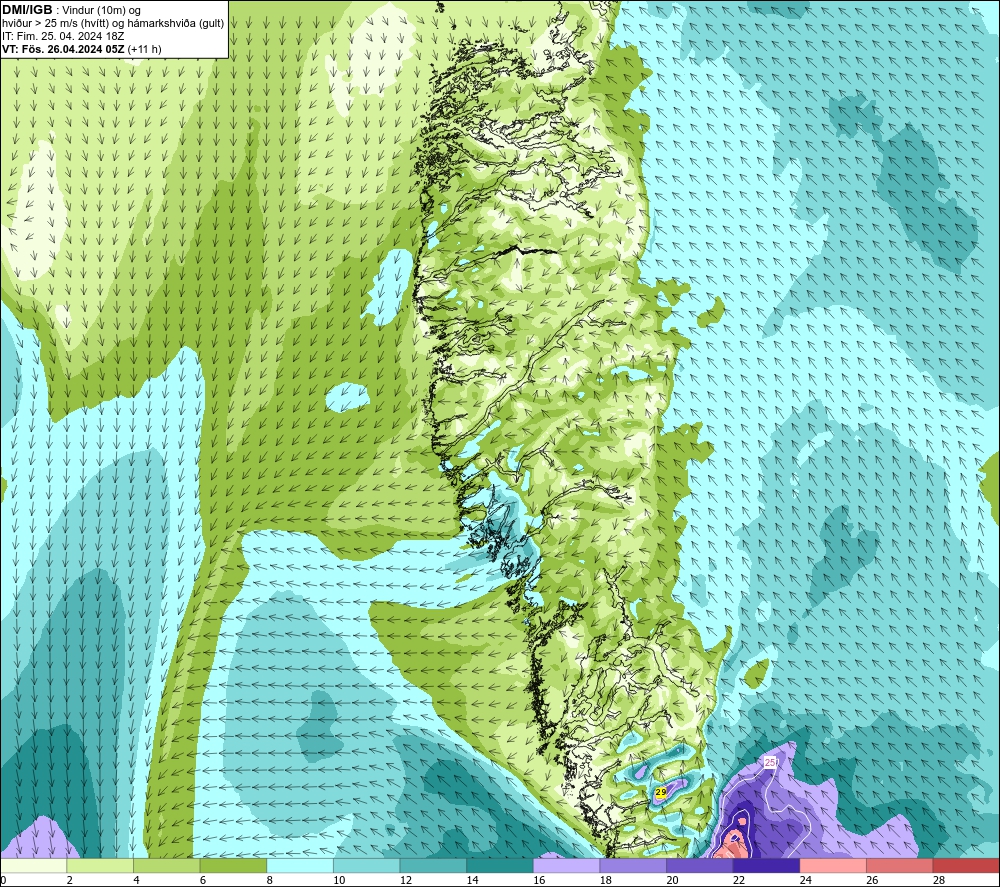Click the legend scale label '14'

pos(473,880)
